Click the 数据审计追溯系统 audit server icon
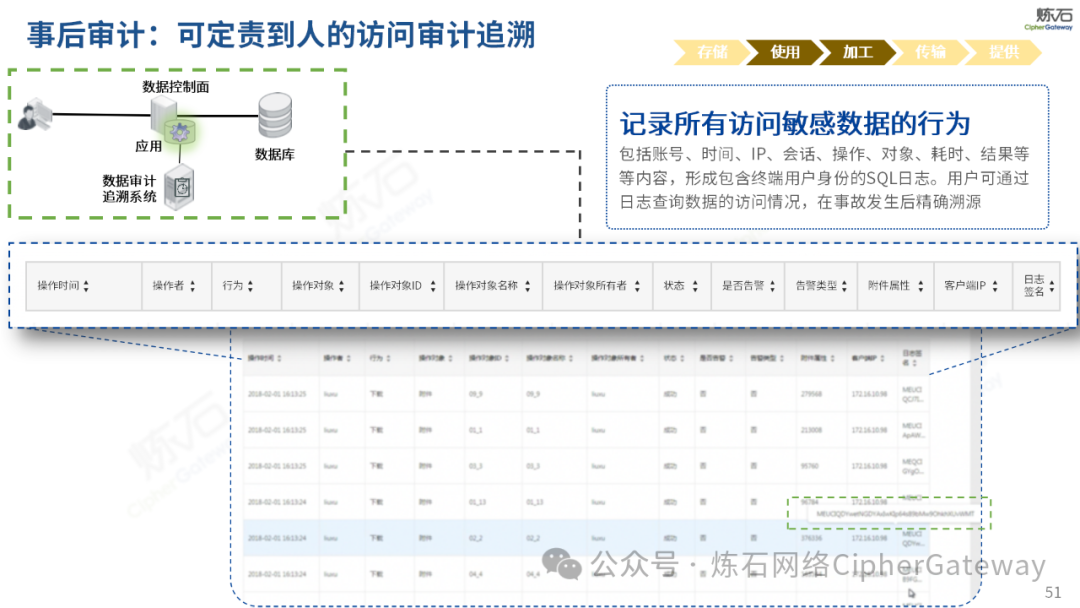The height and width of the screenshot is (608, 1080). coord(180,187)
